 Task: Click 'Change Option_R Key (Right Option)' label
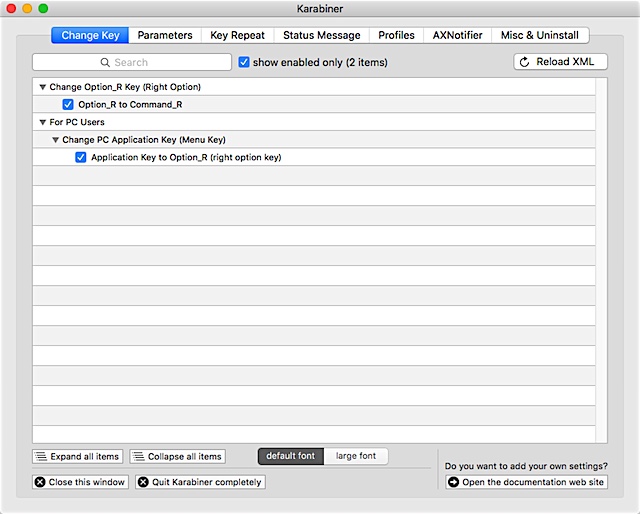click(125, 87)
